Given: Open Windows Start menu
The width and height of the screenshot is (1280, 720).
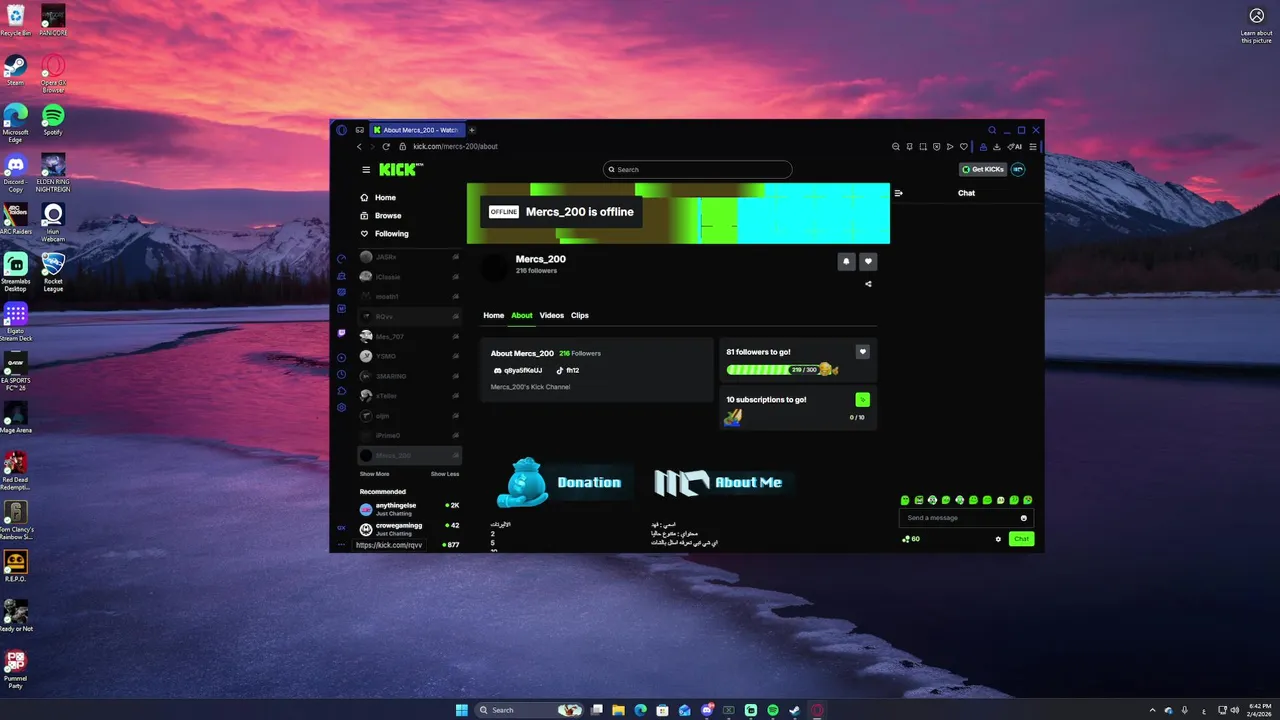Looking at the screenshot, I should pyautogui.click(x=461, y=710).
